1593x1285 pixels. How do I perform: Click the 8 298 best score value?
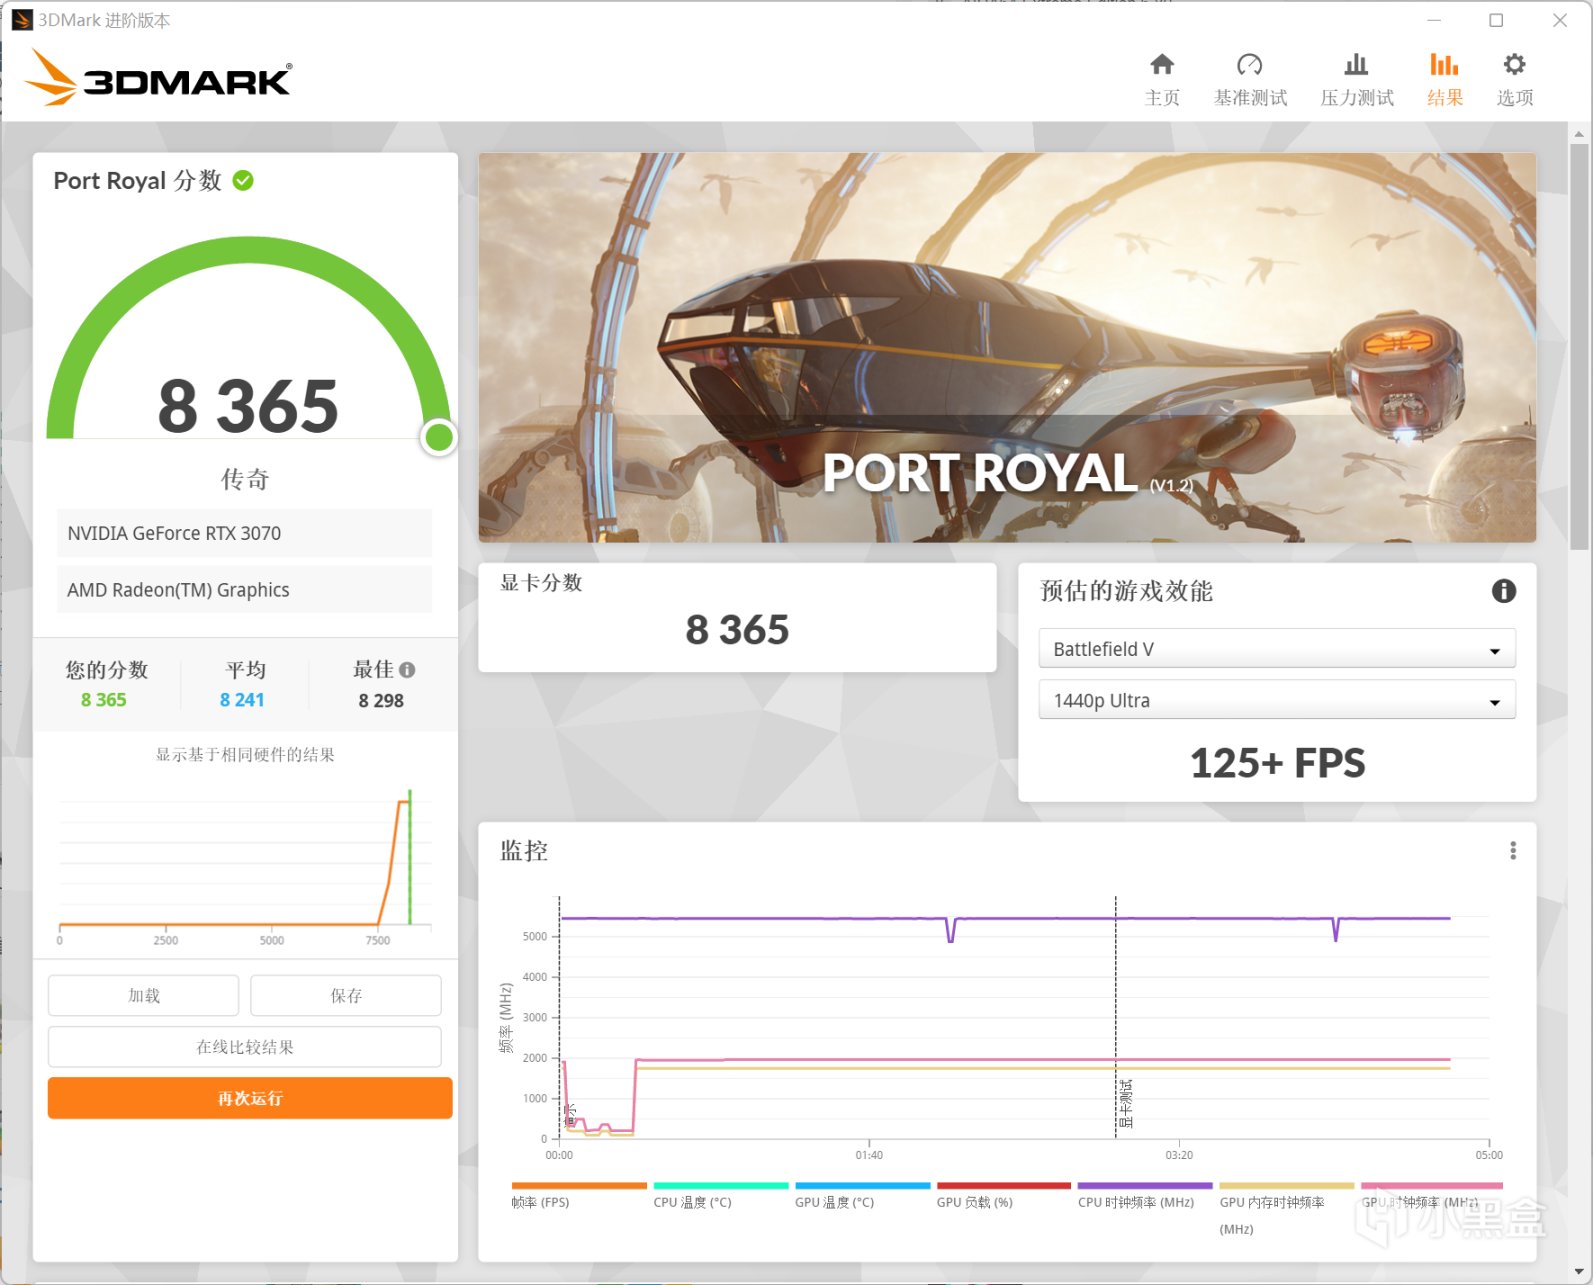coord(381,701)
